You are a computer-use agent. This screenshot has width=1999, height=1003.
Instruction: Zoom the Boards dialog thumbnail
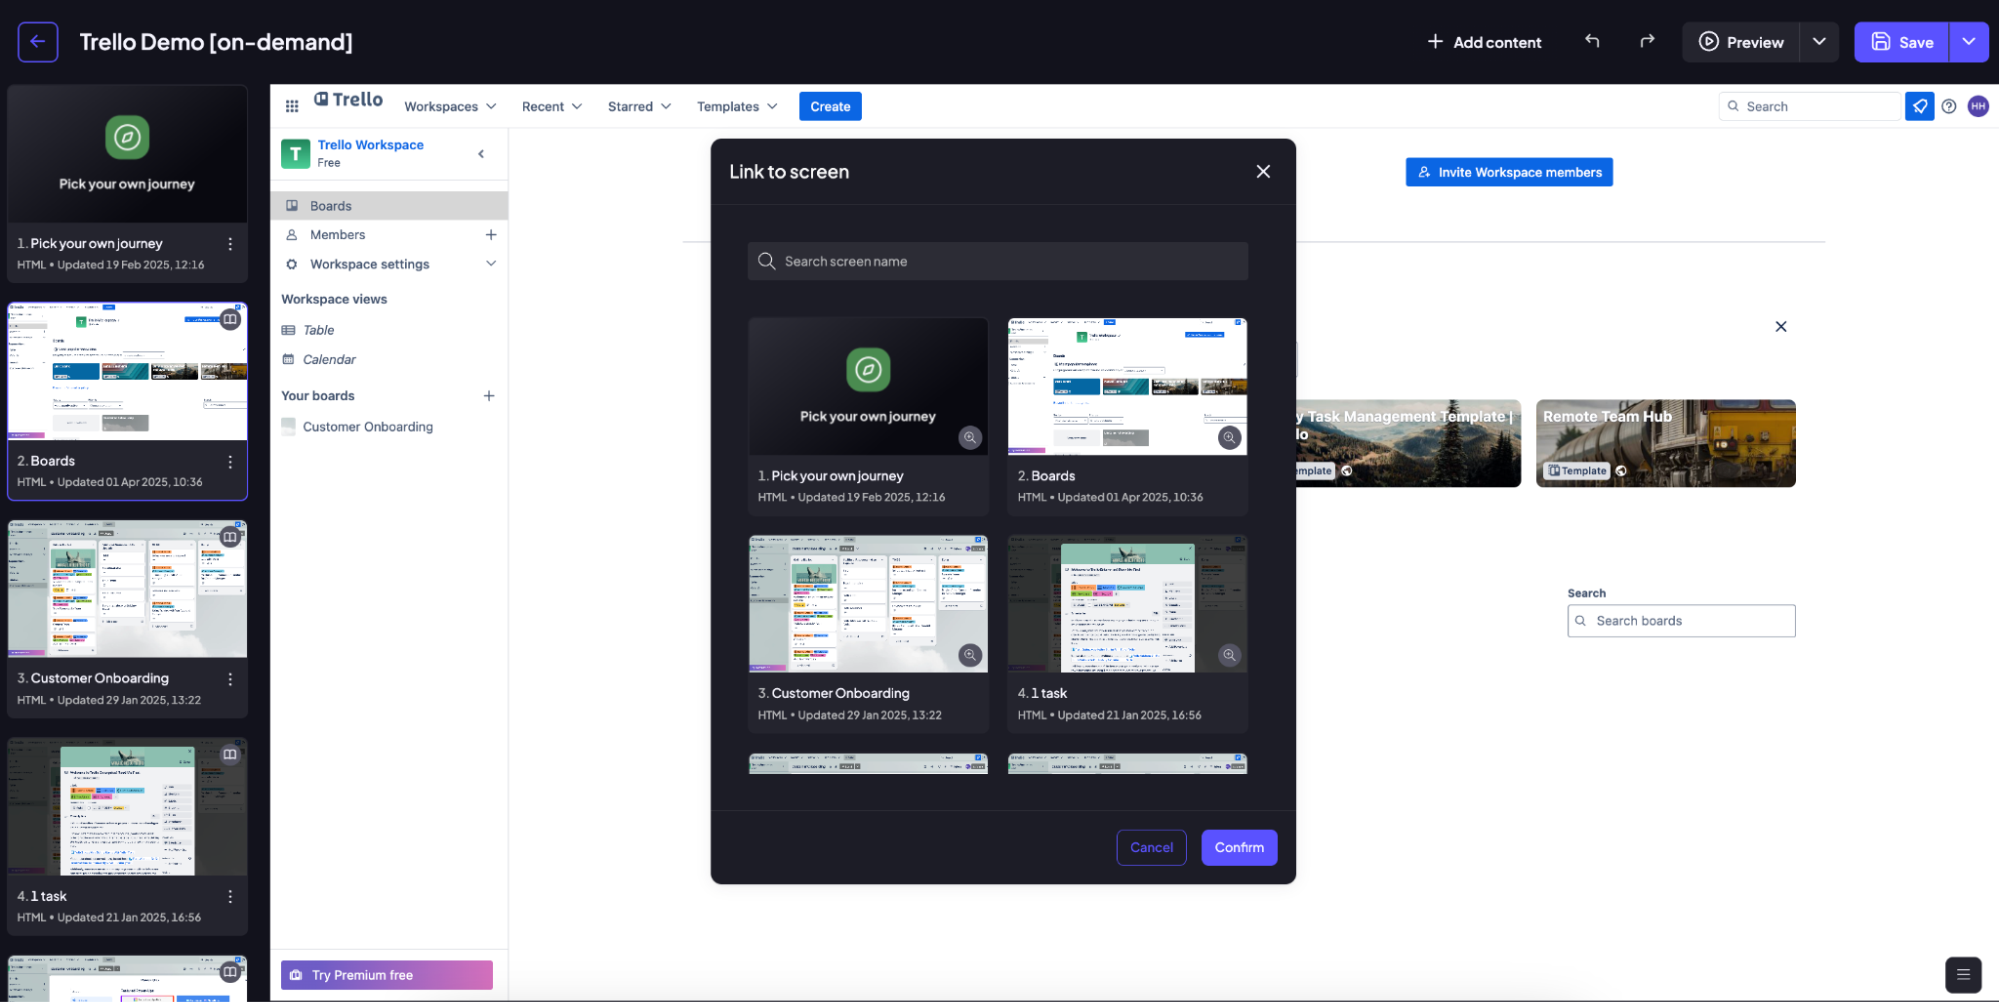point(1229,438)
